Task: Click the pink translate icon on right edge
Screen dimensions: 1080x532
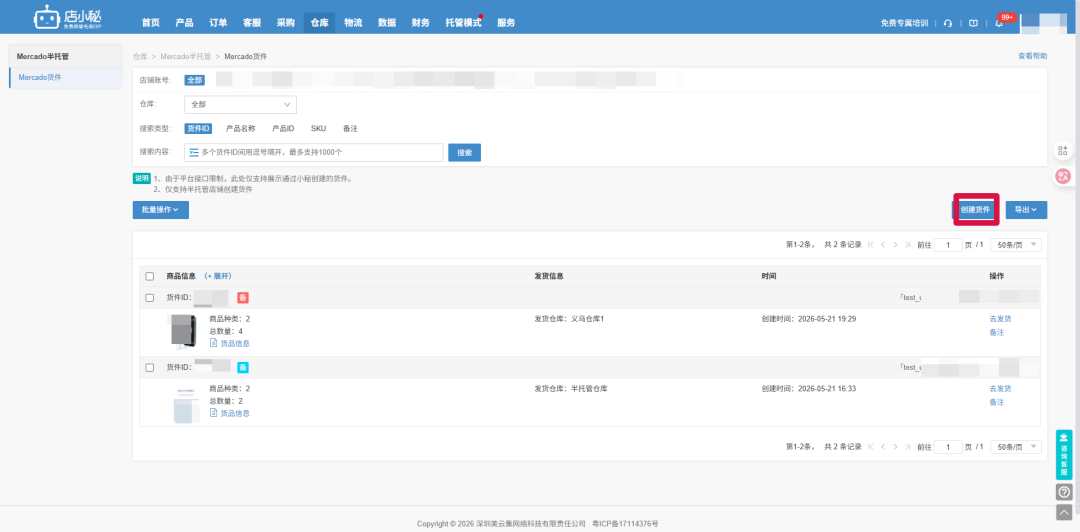Action: [1063, 176]
